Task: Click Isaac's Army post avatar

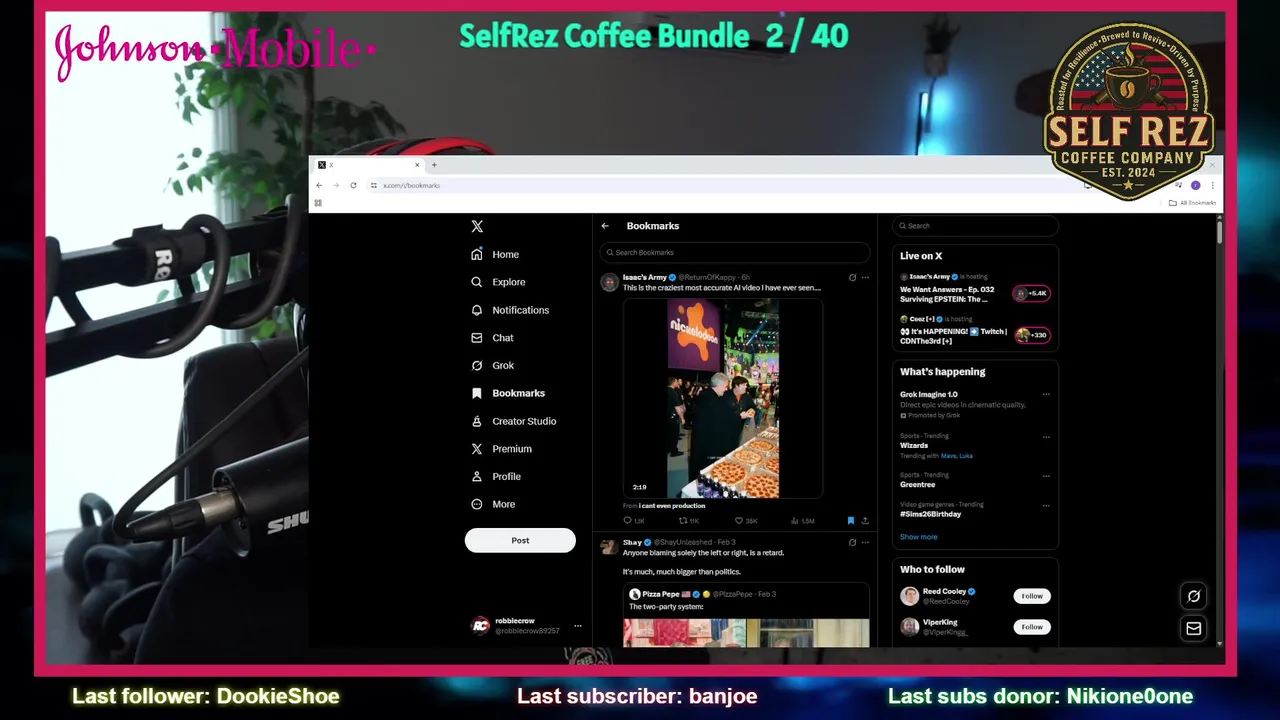Action: pos(609,282)
